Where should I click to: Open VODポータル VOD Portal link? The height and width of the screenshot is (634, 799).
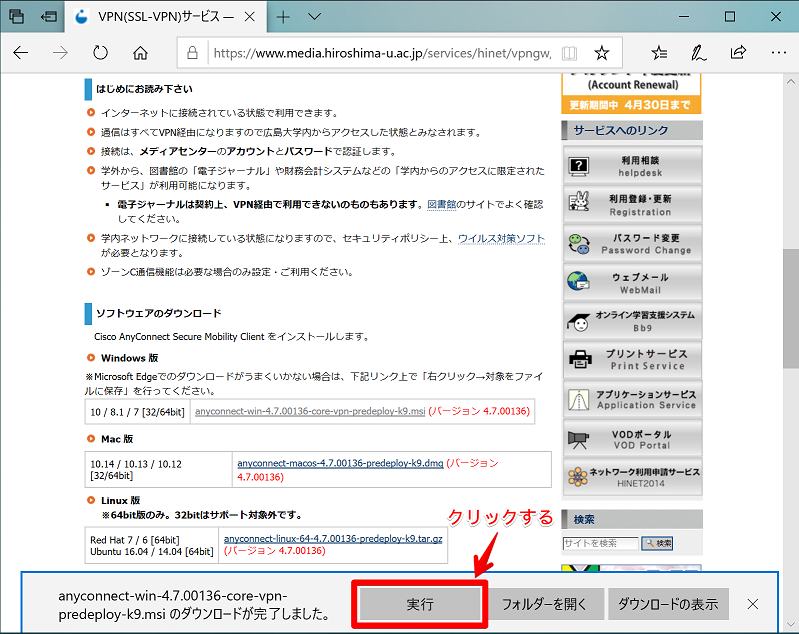pyautogui.click(x=632, y=438)
